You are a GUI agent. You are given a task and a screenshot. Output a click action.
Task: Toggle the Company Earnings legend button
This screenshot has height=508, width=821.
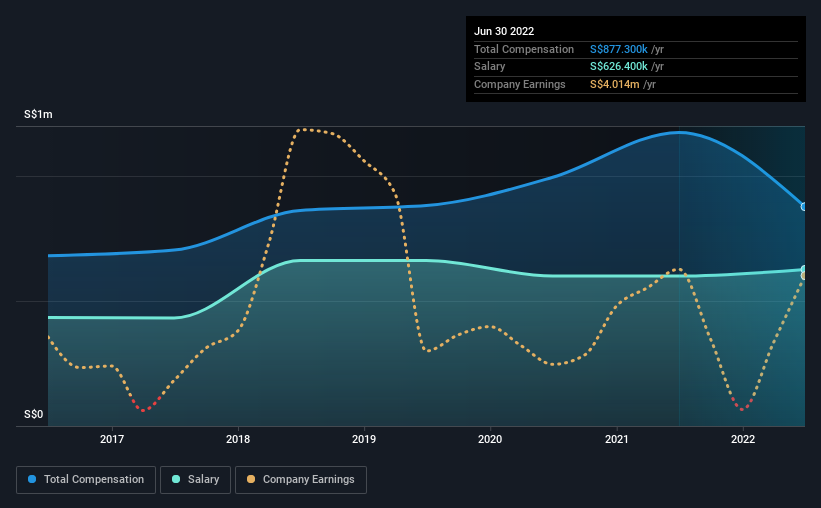pos(301,480)
